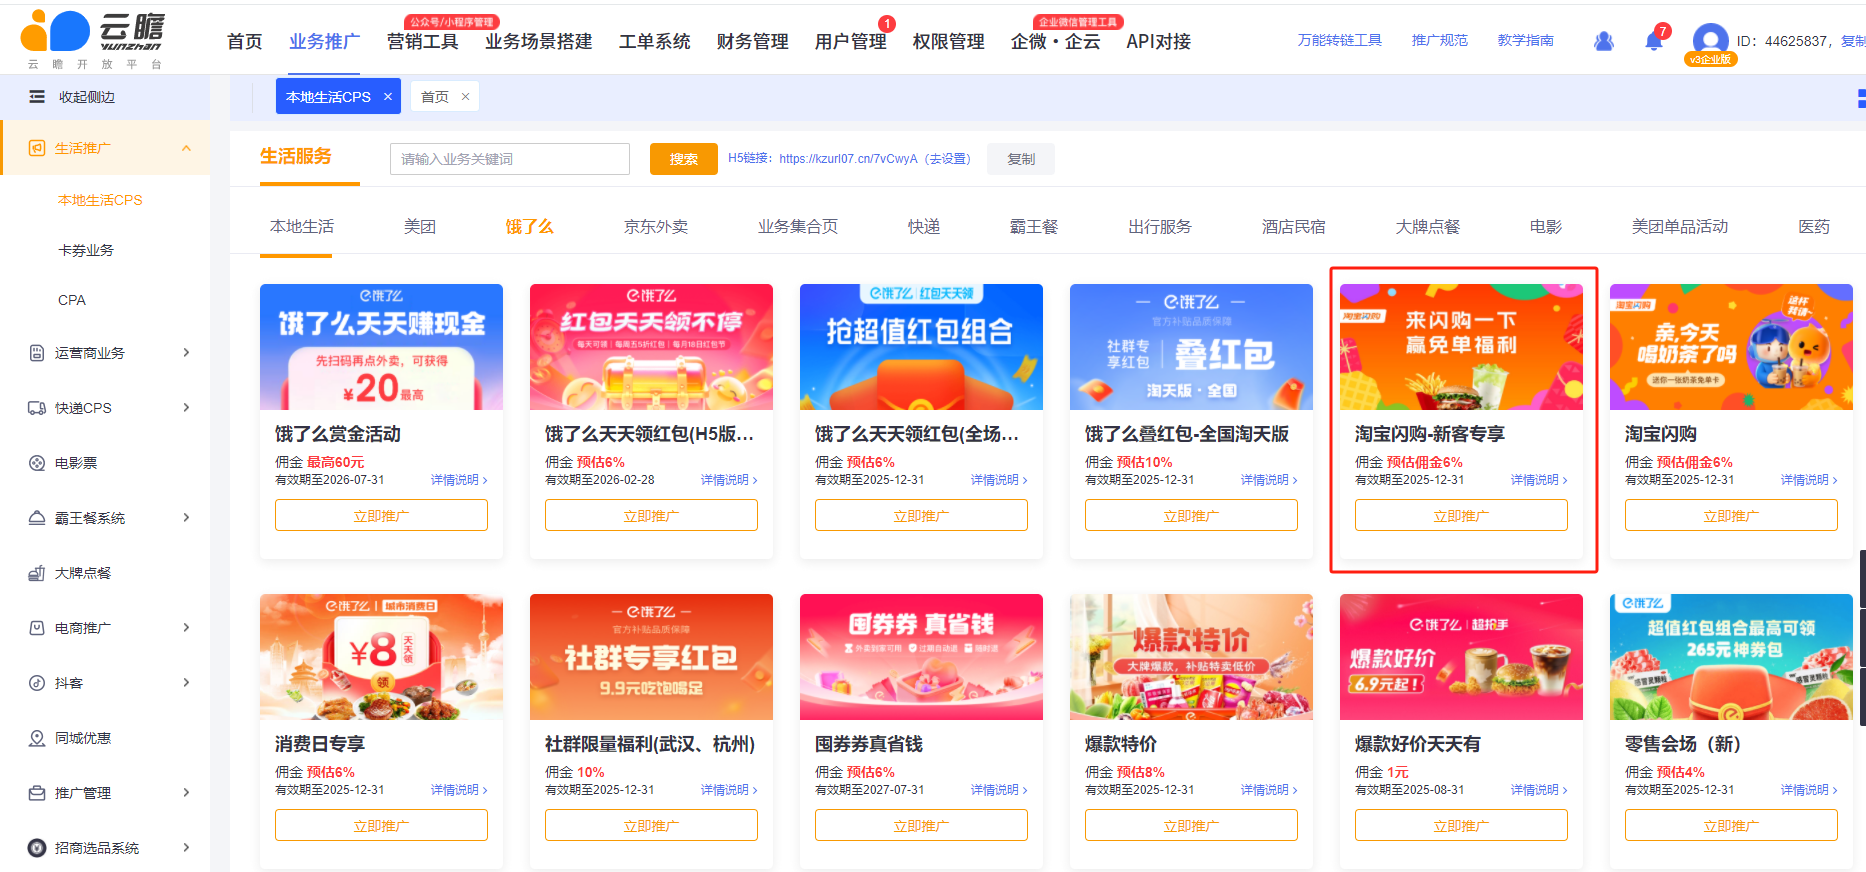Screen dimensions: 1866x872
Task: Open the 财务管理 navigation item
Action: pyautogui.click(x=753, y=42)
